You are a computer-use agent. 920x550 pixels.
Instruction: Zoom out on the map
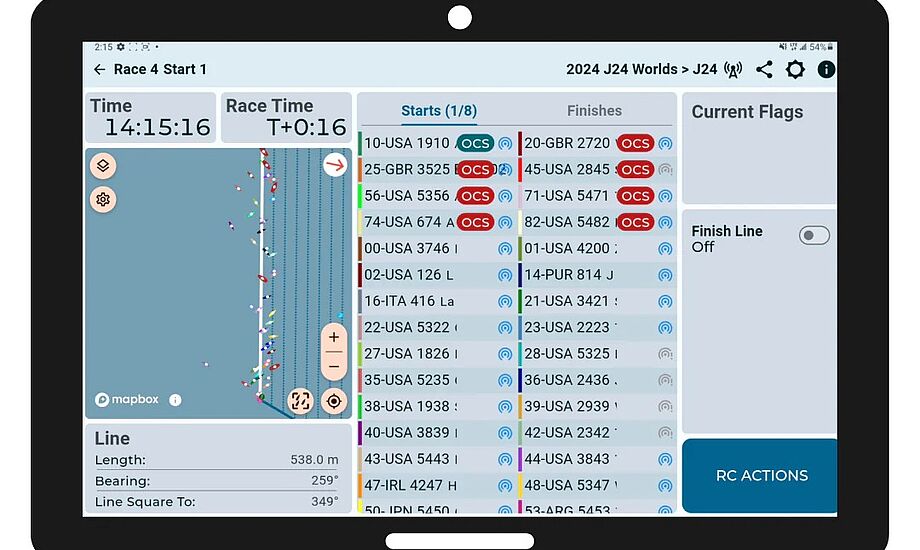pos(334,365)
